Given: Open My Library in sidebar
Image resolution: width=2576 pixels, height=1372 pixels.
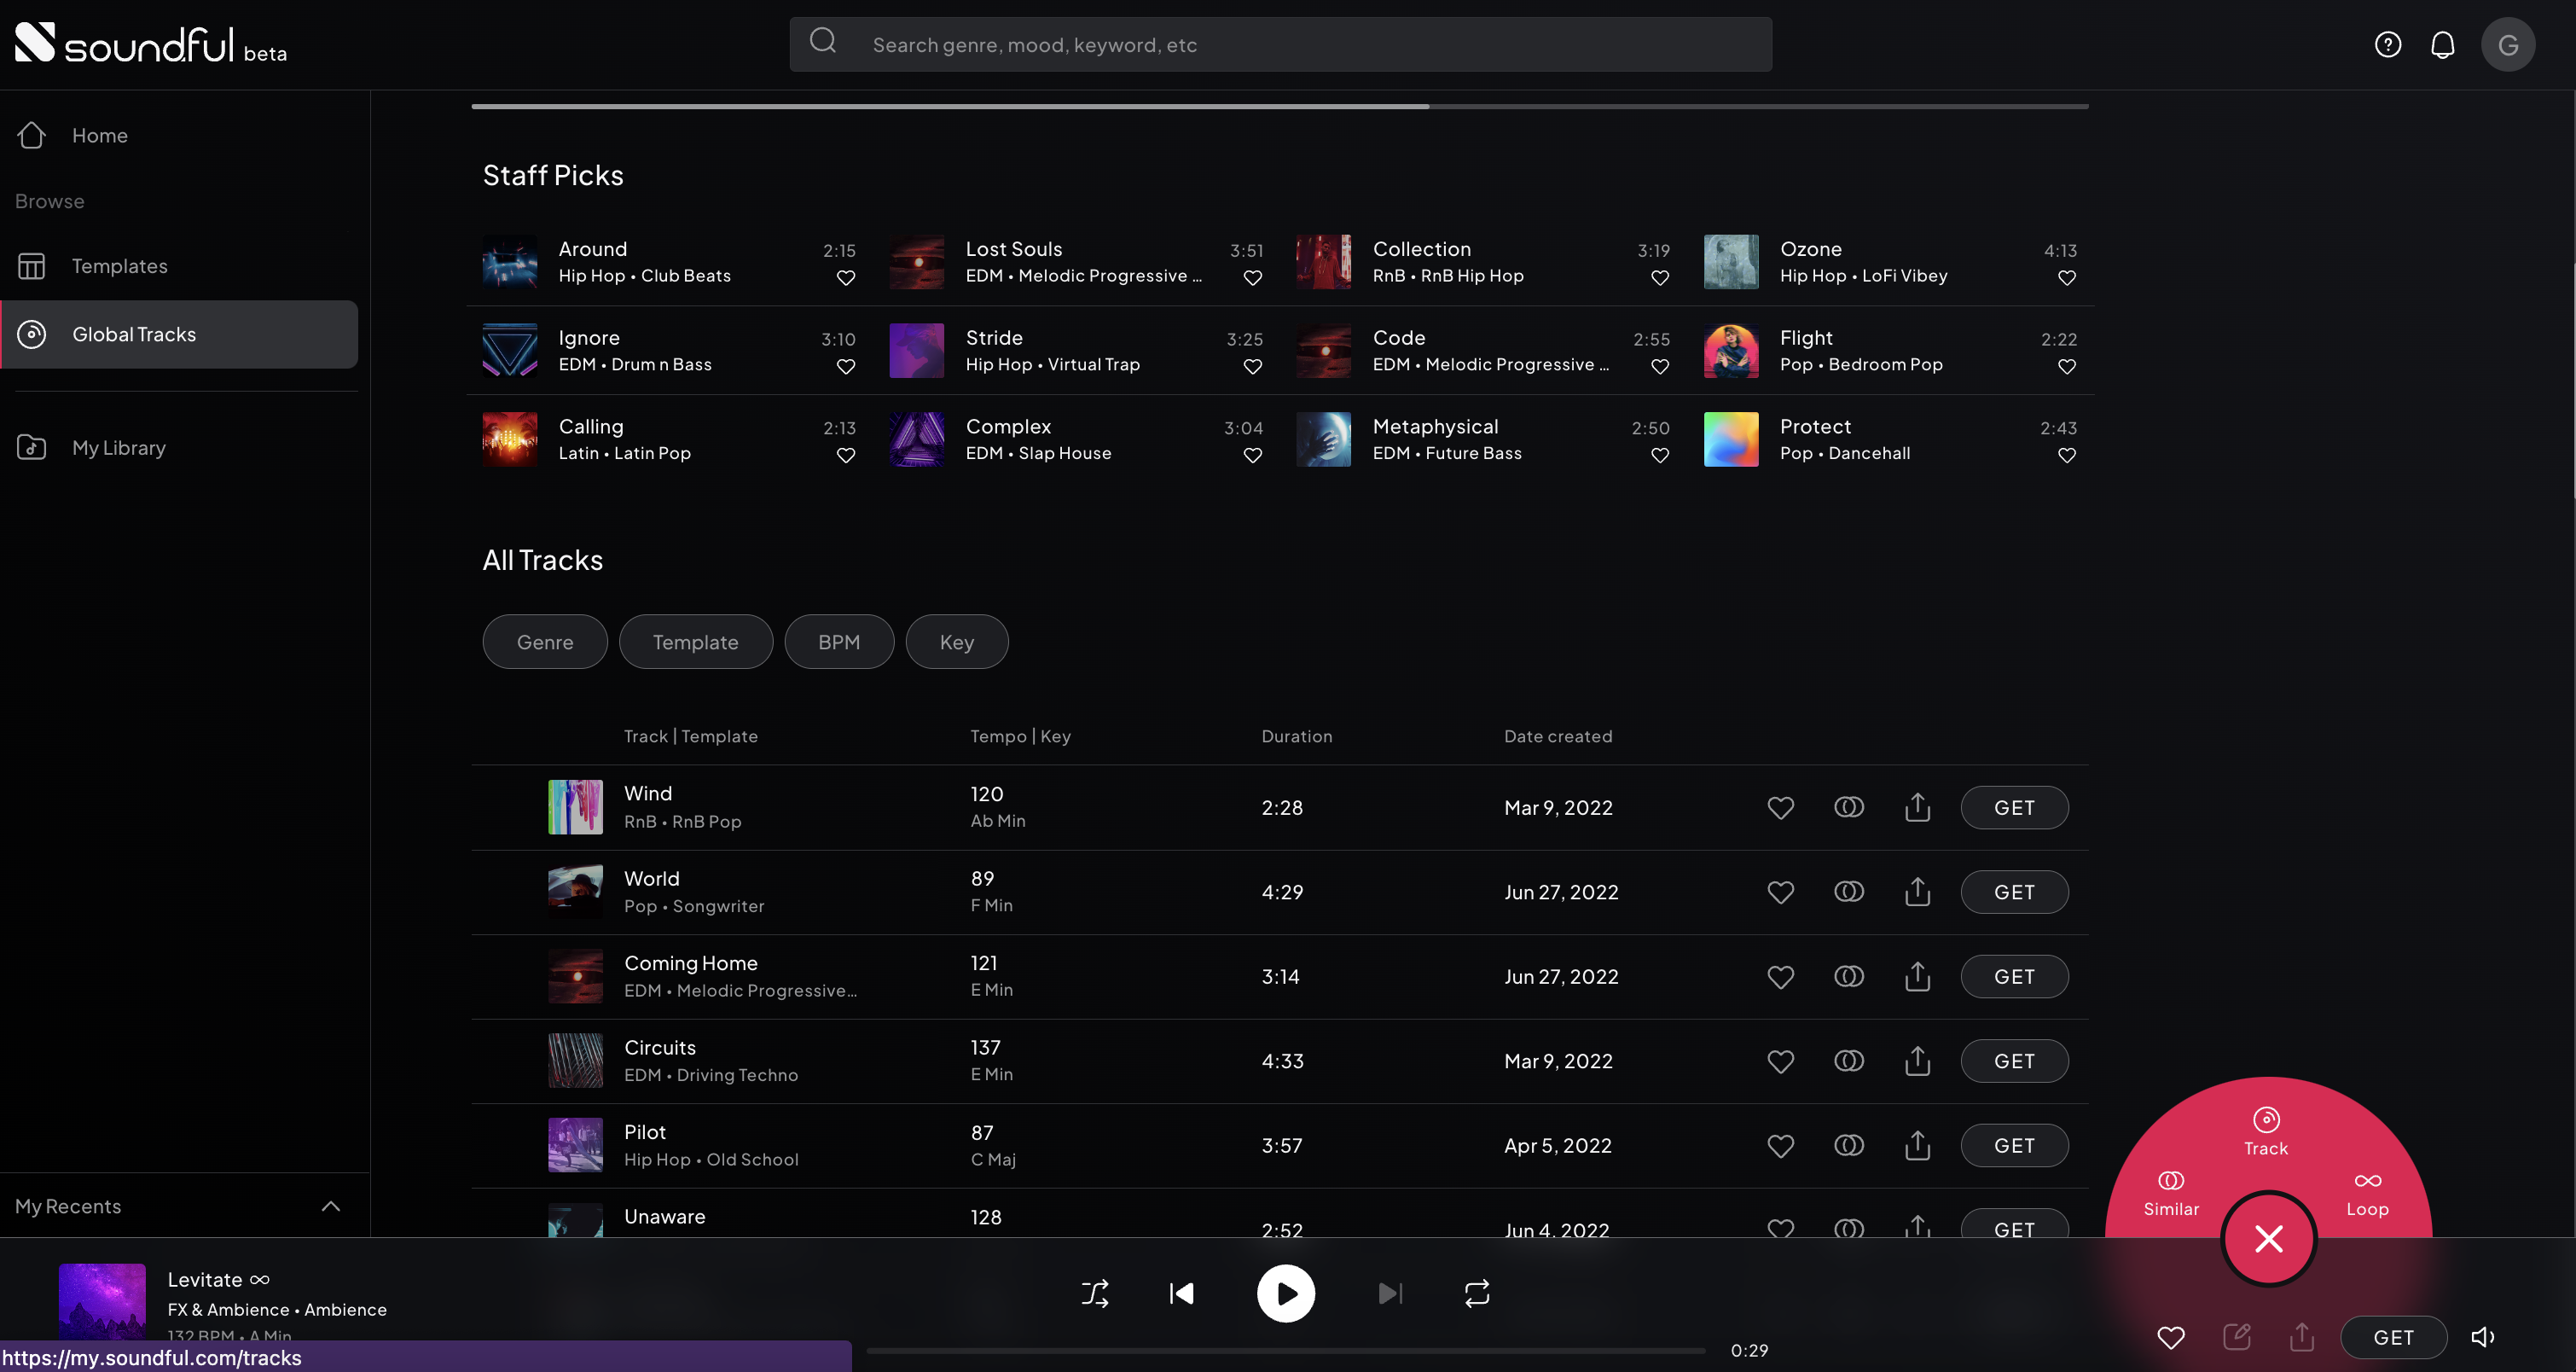Looking at the screenshot, I should pos(180,447).
